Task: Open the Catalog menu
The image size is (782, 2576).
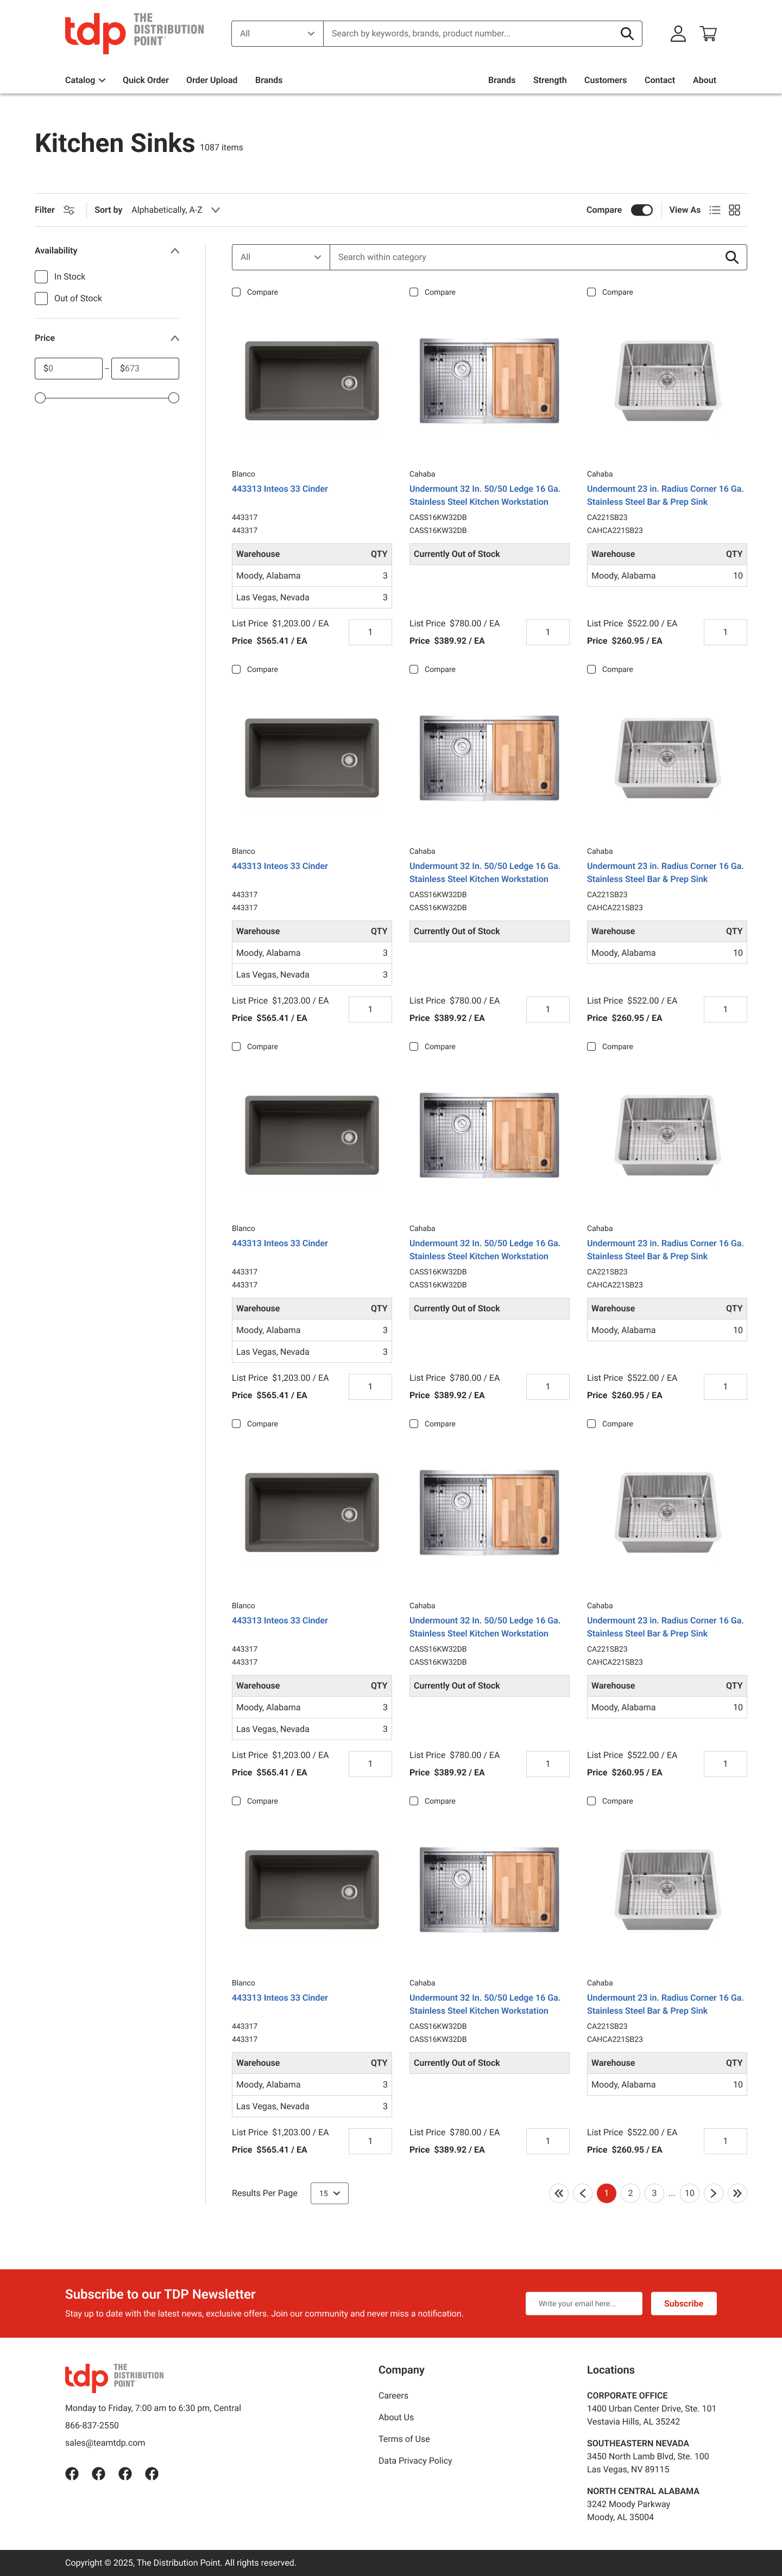Action: [85, 80]
